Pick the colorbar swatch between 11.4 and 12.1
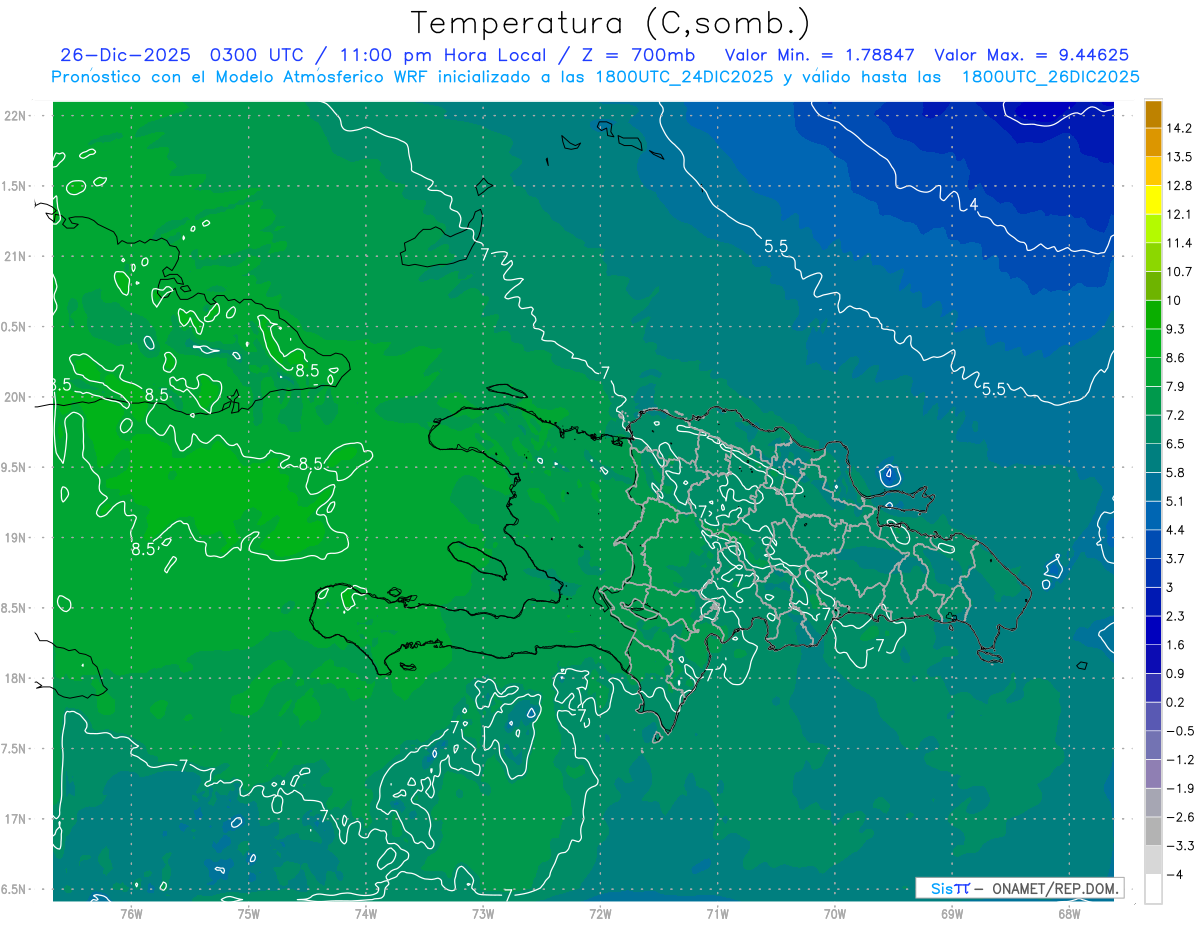1200x927 pixels. (1153, 229)
